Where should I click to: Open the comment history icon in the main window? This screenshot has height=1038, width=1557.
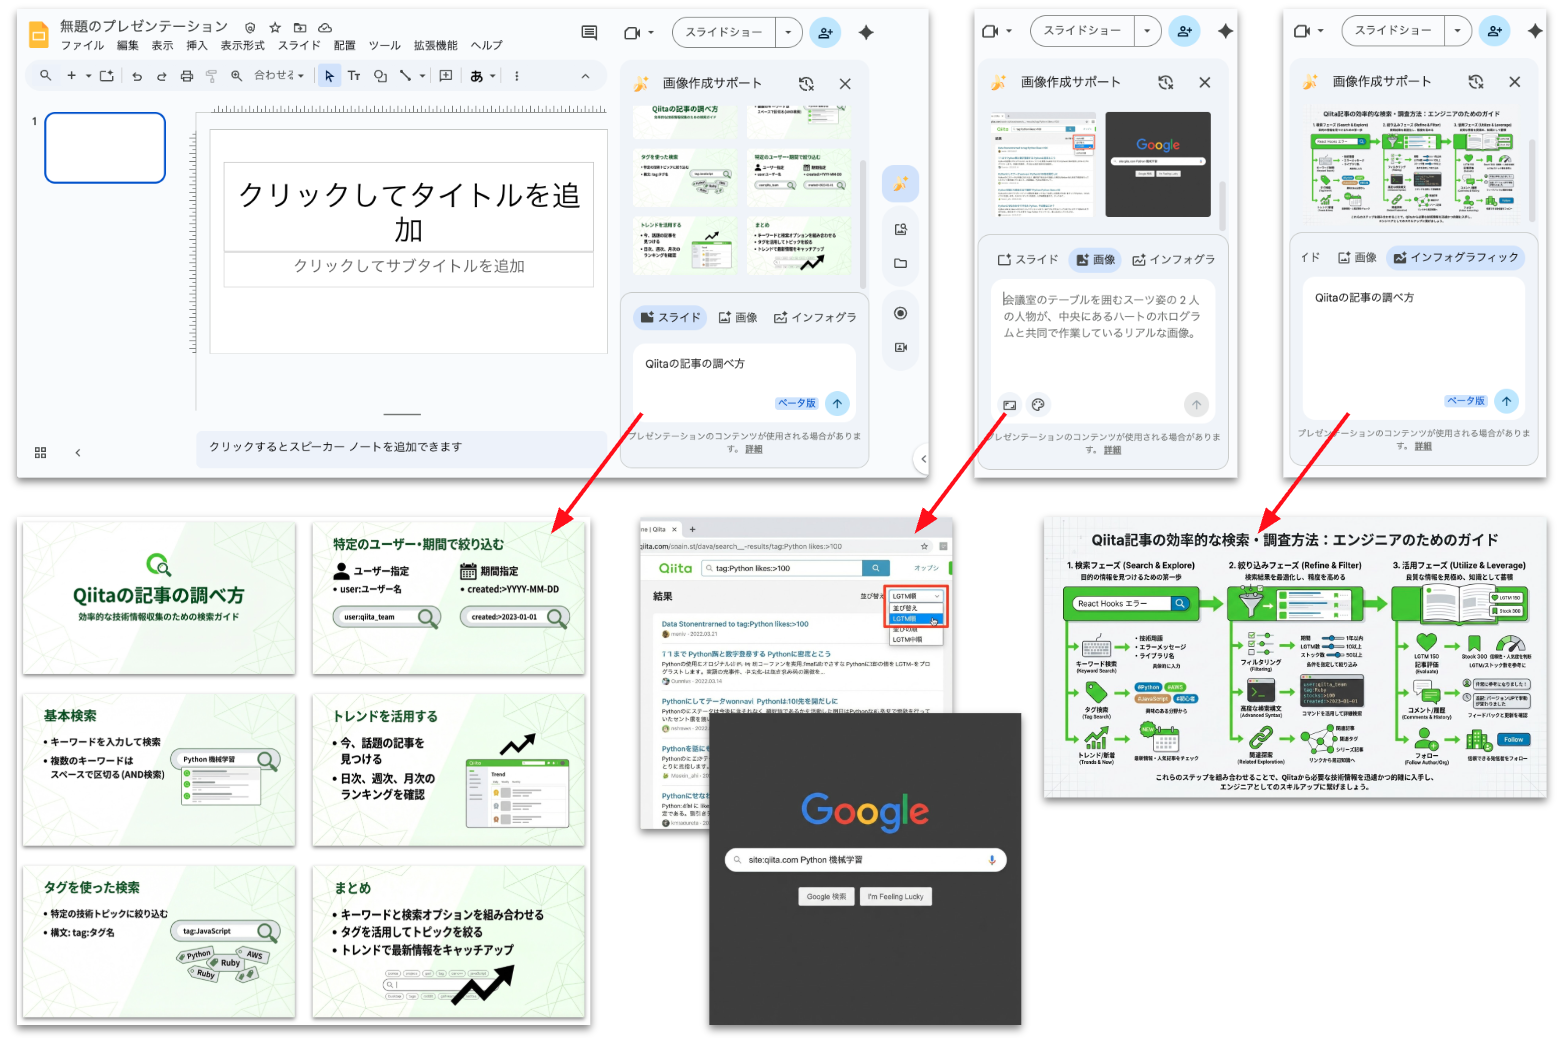[x=589, y=33]
